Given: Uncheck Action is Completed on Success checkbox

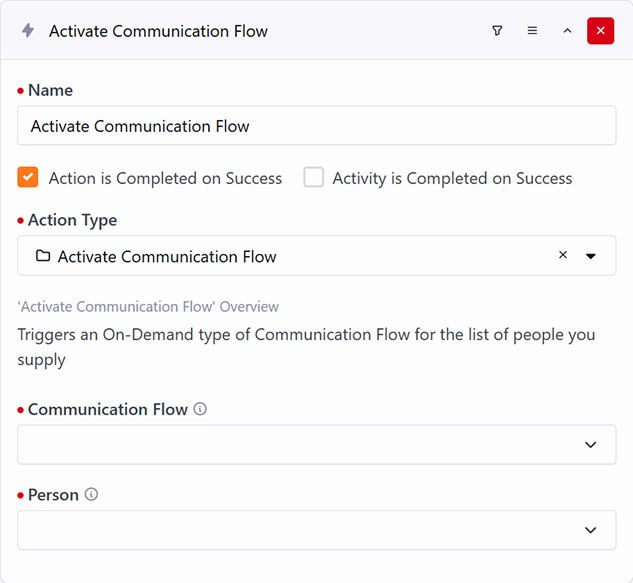Looking at the screenshot, I should 28,177.
